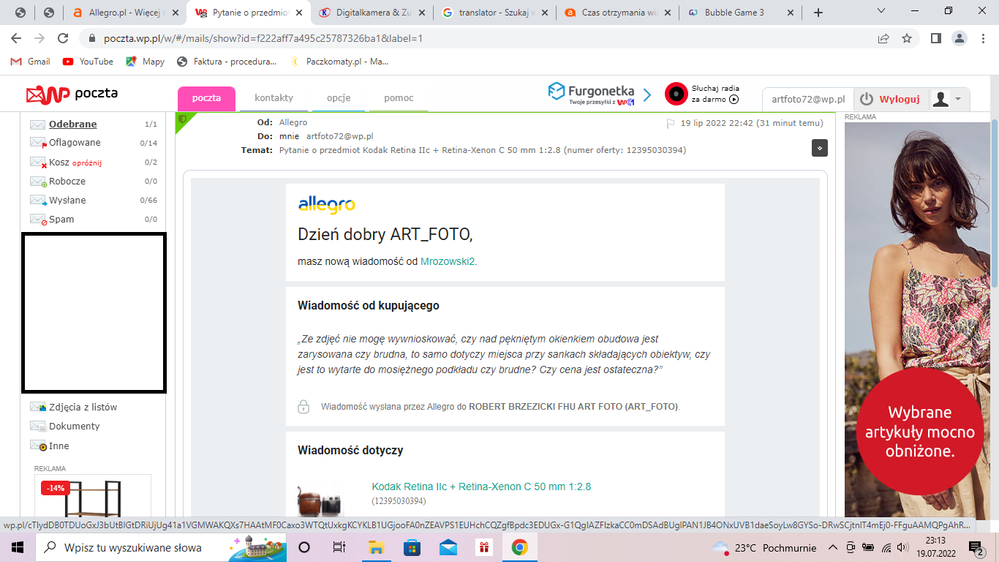999x562 pixels.
Task: Click the opróżnij empty trash link
Action: coord(87,163)
